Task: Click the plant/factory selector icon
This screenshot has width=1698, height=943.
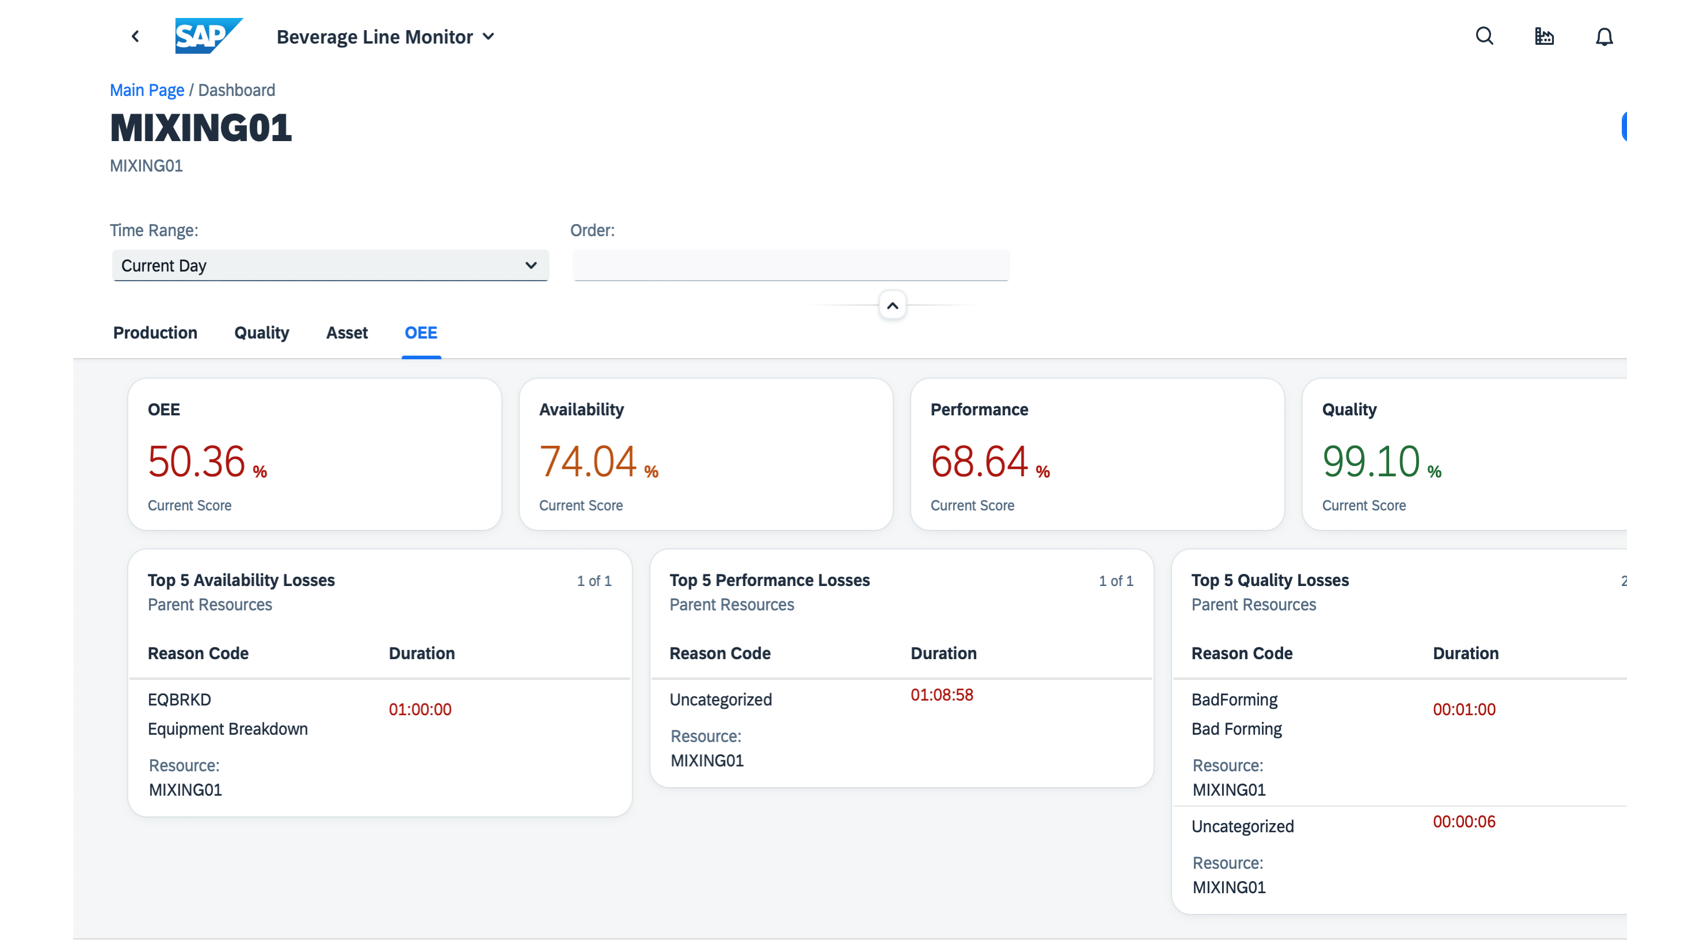Action: point(1544,36)
